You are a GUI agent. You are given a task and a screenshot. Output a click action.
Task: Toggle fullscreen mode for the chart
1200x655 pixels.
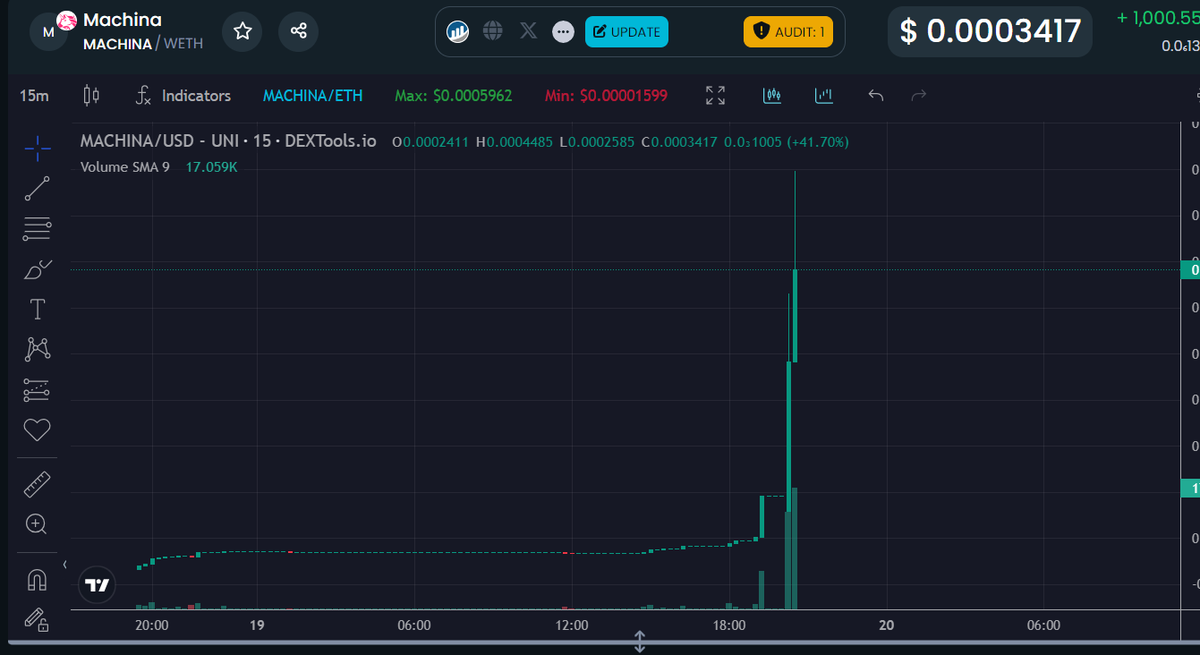click(715, 96)
